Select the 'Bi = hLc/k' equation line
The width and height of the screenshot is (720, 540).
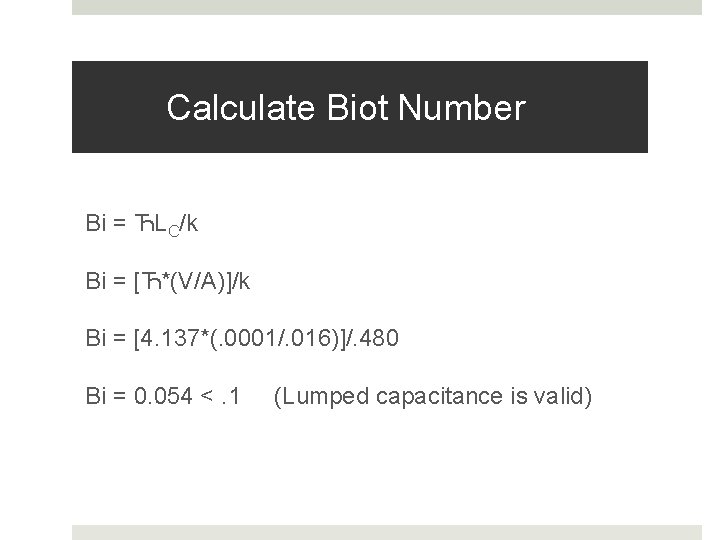[x=142, y=223]
